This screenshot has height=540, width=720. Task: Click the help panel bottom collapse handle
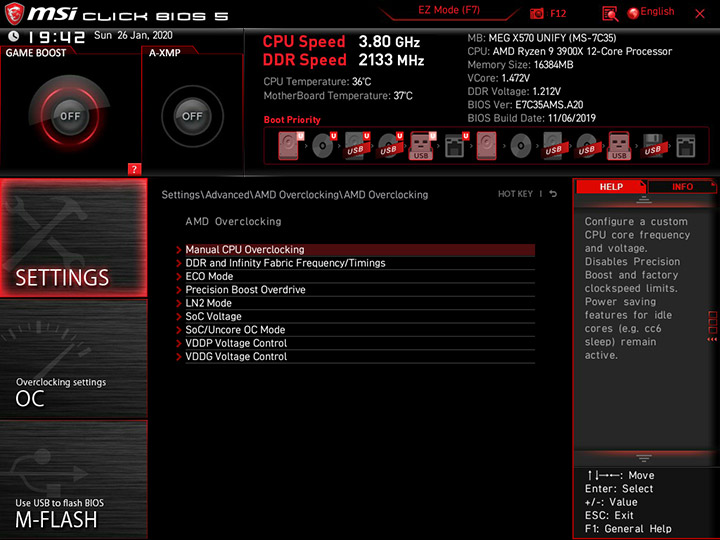[644, 458]
